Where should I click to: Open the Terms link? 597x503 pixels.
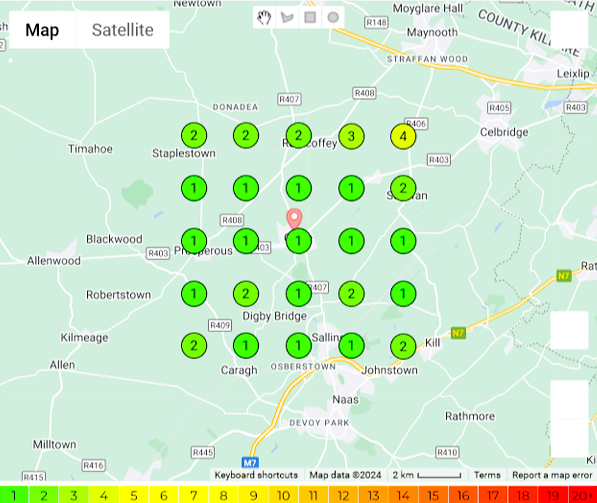click(487, 475)
